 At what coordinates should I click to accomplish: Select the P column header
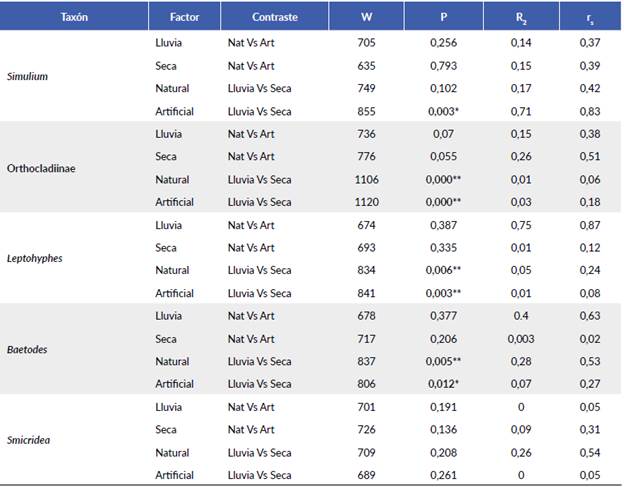tap(447, 17)
